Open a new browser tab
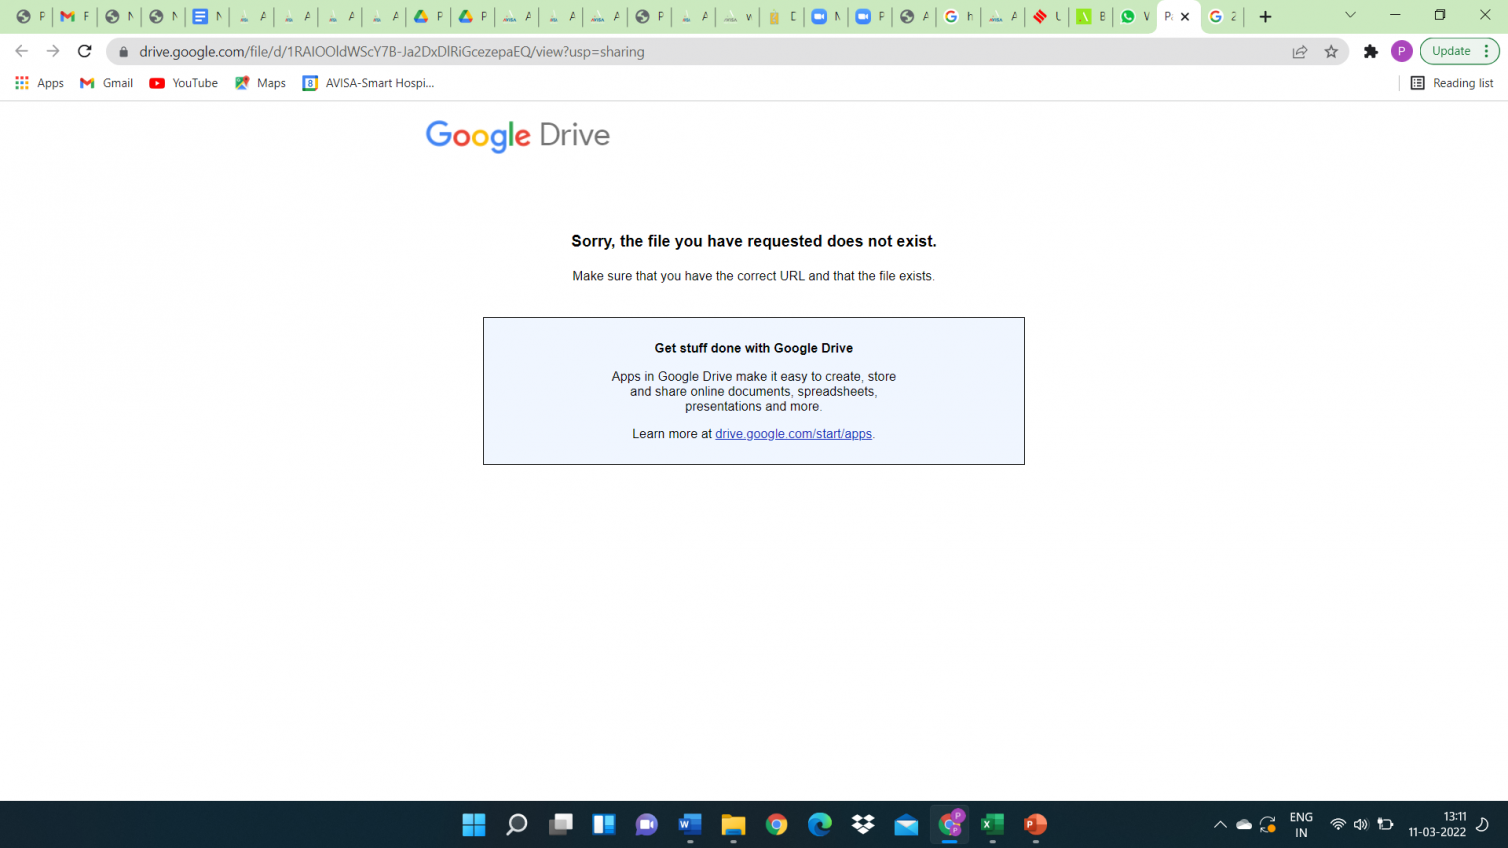The image size is (1508, 848). pos(1265,17)
